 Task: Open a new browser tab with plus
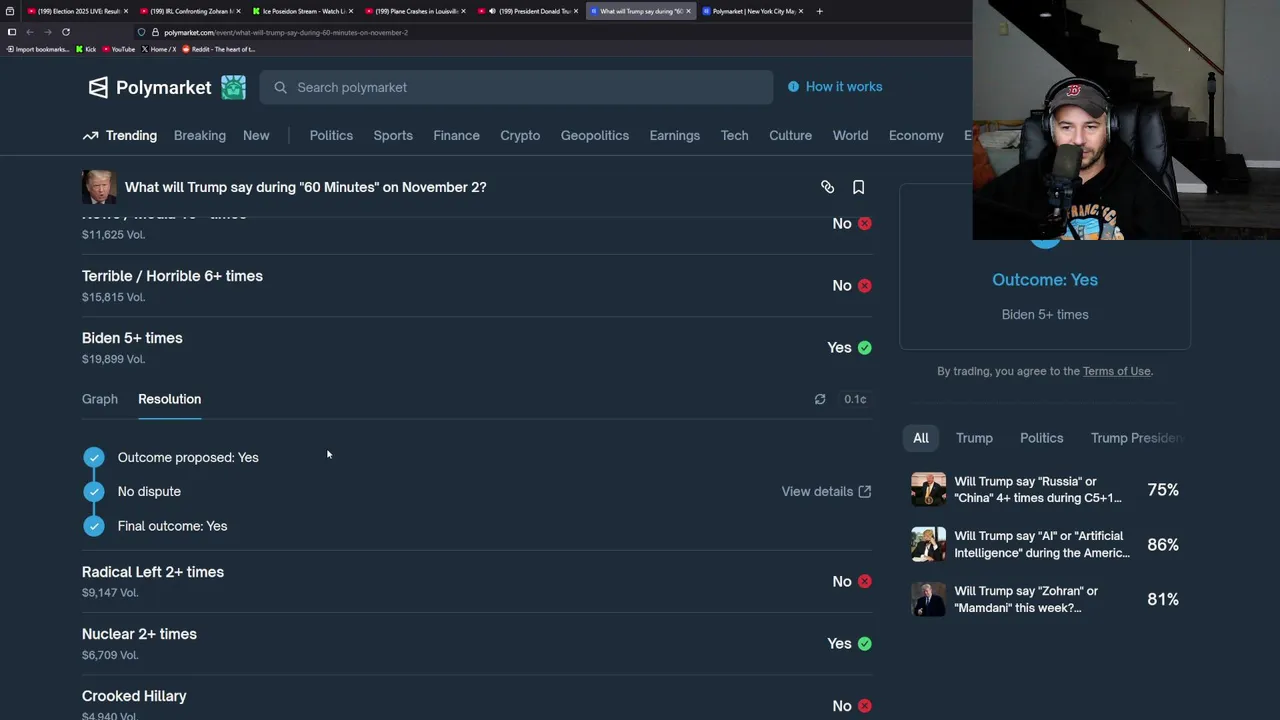[x=819, y=11]
